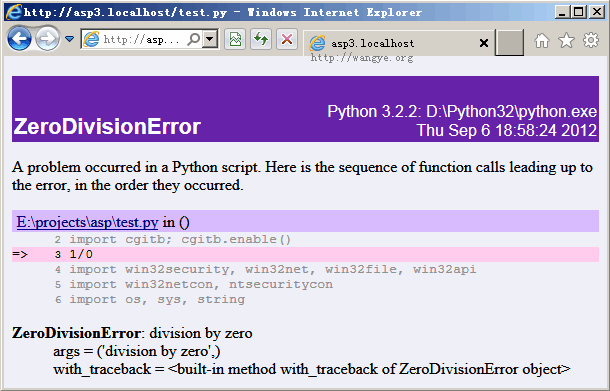Close the asp3.localhost tab
610x391 pixels.
point(484,43)
